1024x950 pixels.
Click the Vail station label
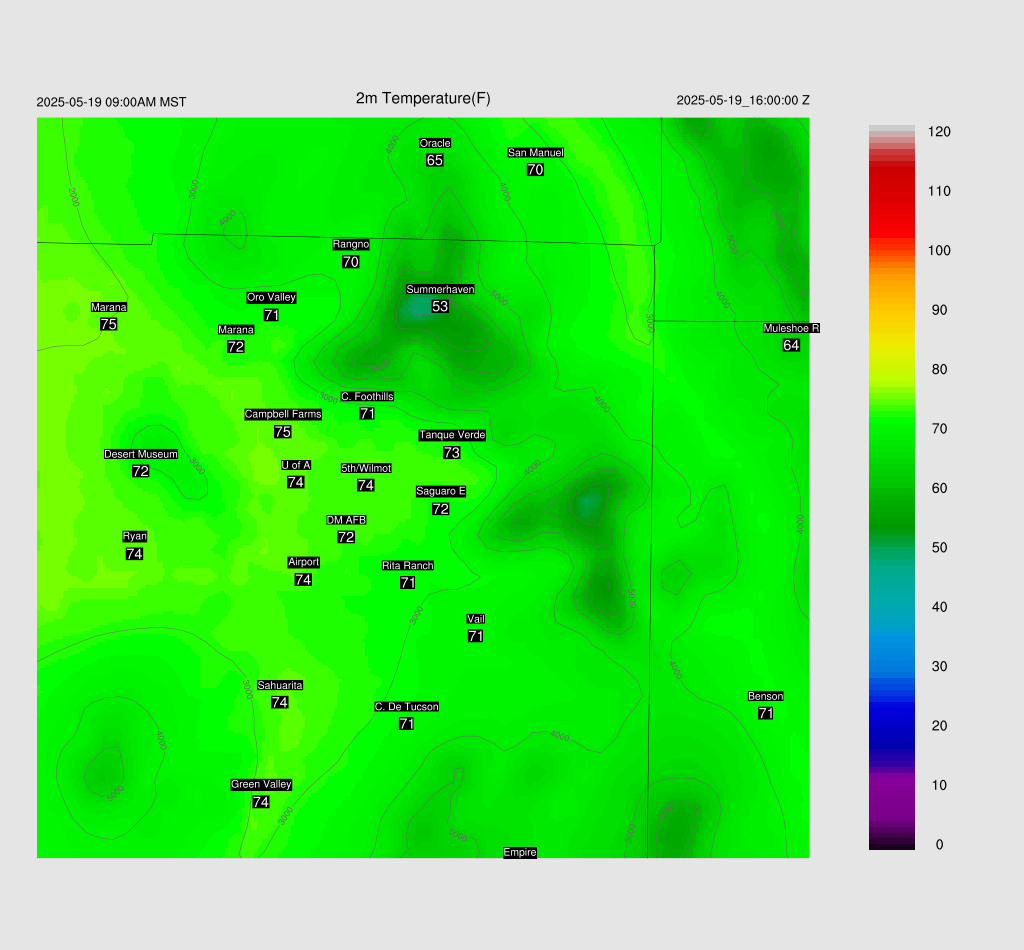(475, 619)
